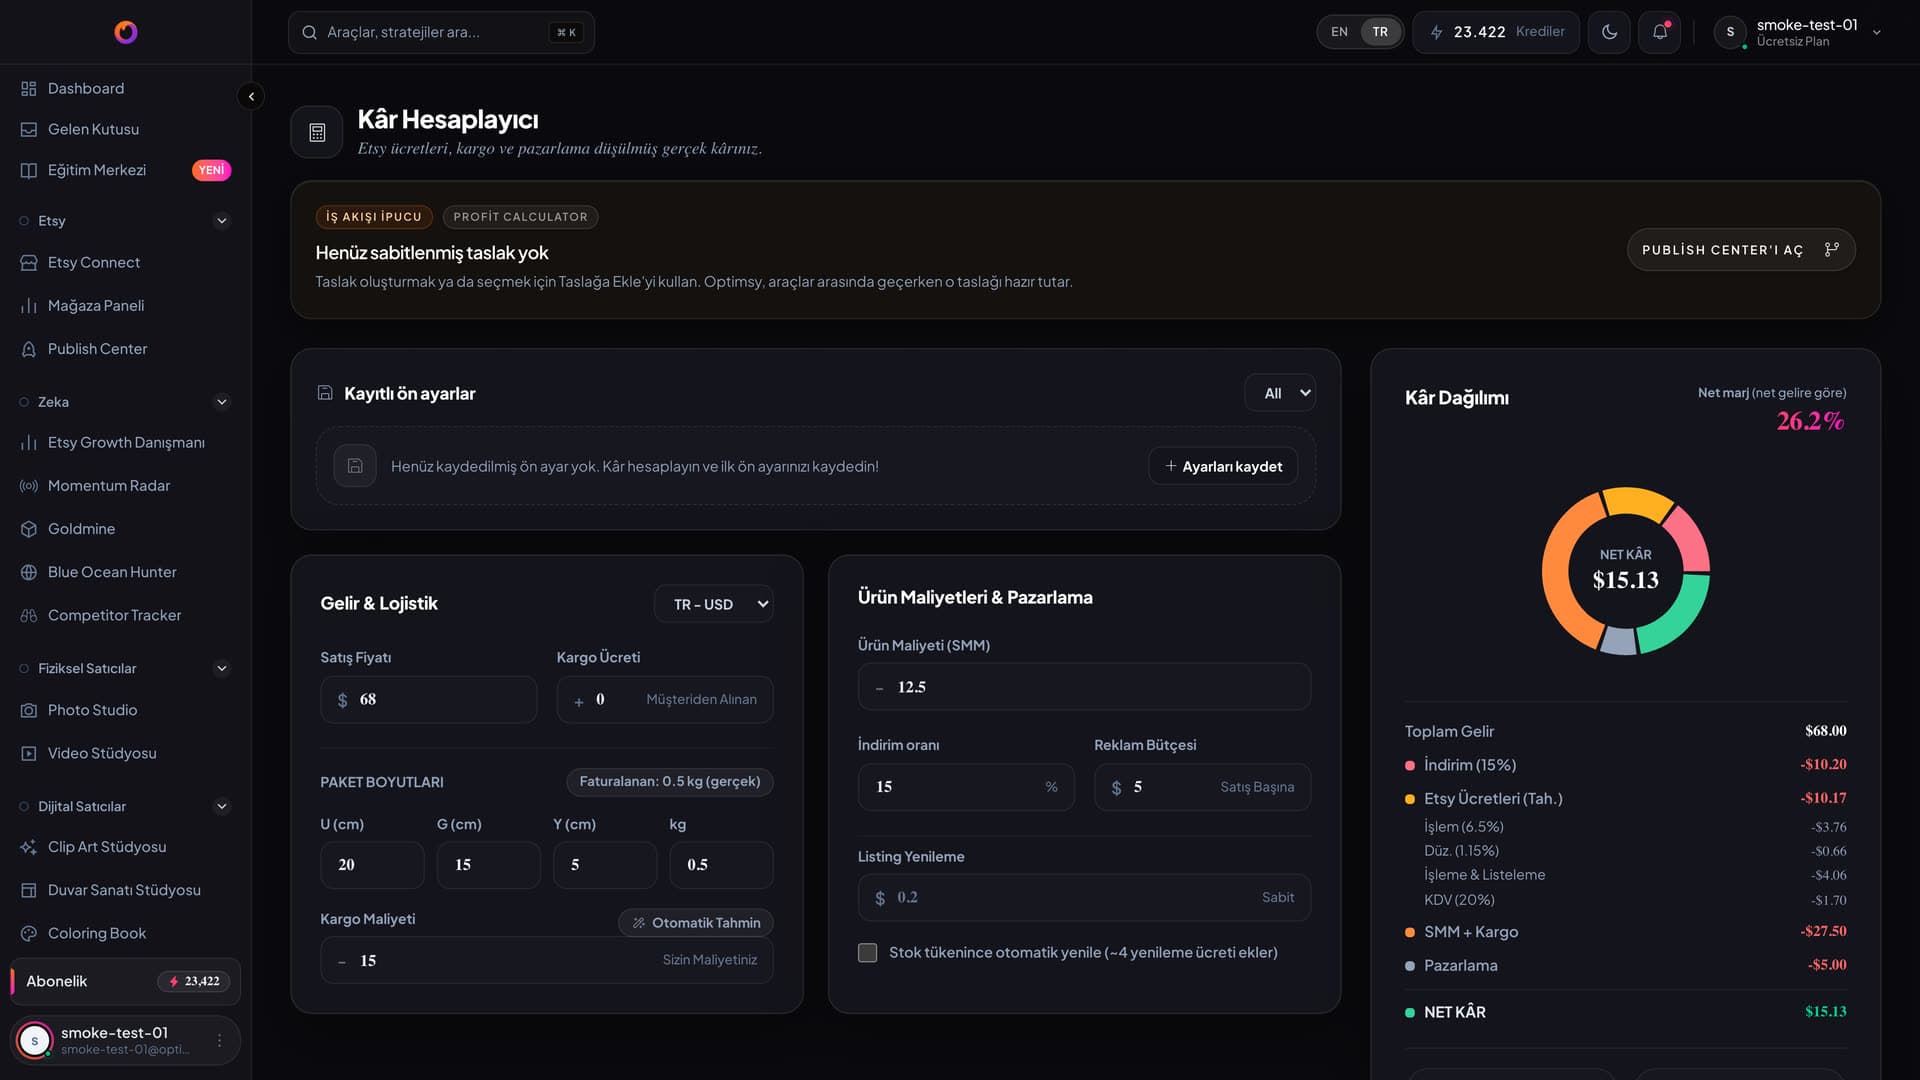Select the TR language option
1920x1080 pixels.
click(x=1380, y=32)
